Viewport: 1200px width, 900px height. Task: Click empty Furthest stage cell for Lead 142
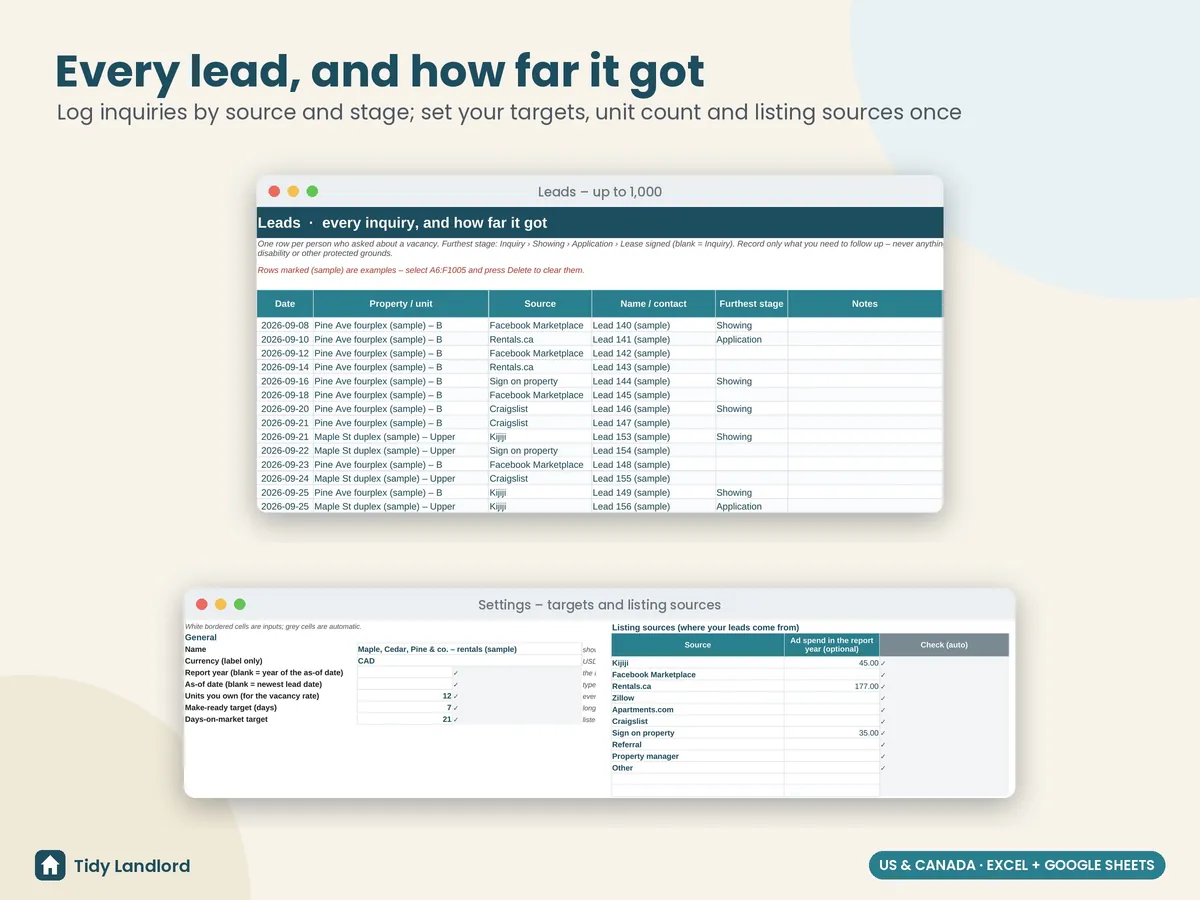tap(751, 353)
